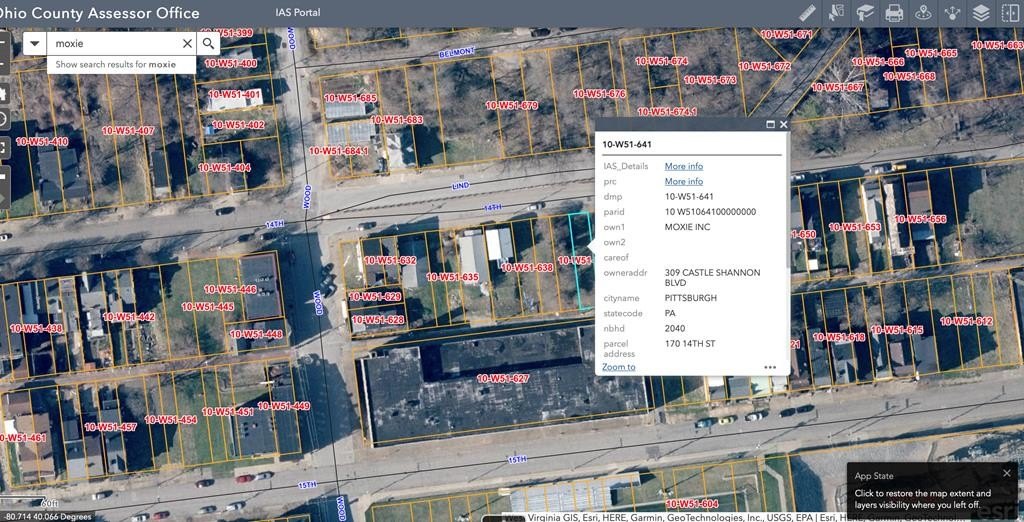Click the search magnifier button
Image resolution: width=1024 pixels, height=522 pixels.
[x=209, y=44]
